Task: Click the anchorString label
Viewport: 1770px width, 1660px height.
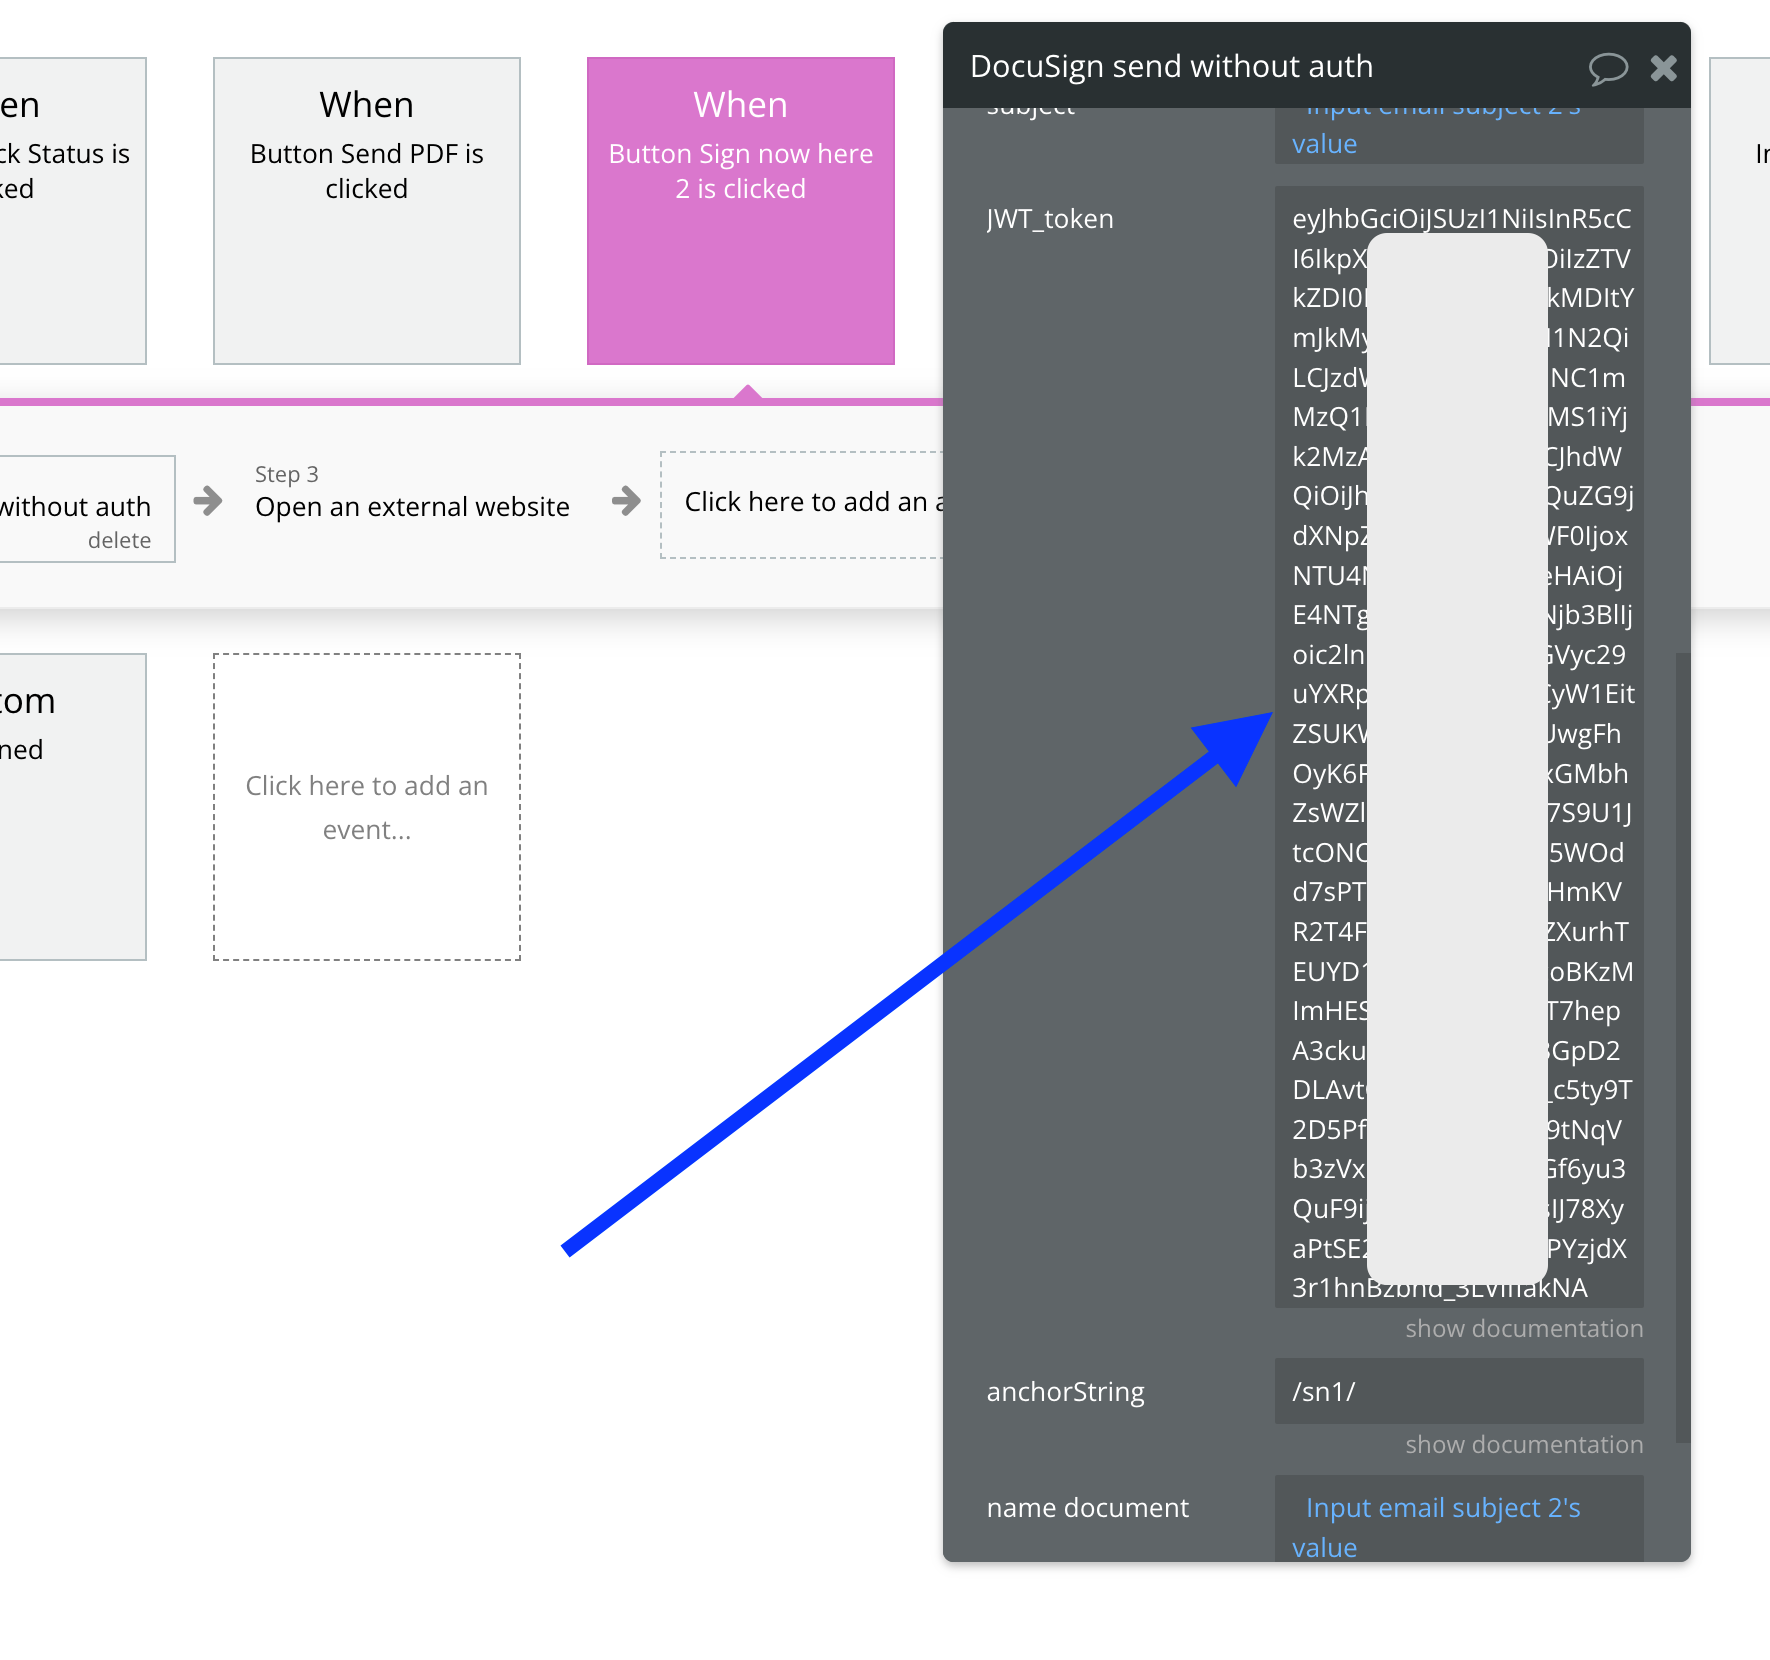Action: coord(1065,1392)
